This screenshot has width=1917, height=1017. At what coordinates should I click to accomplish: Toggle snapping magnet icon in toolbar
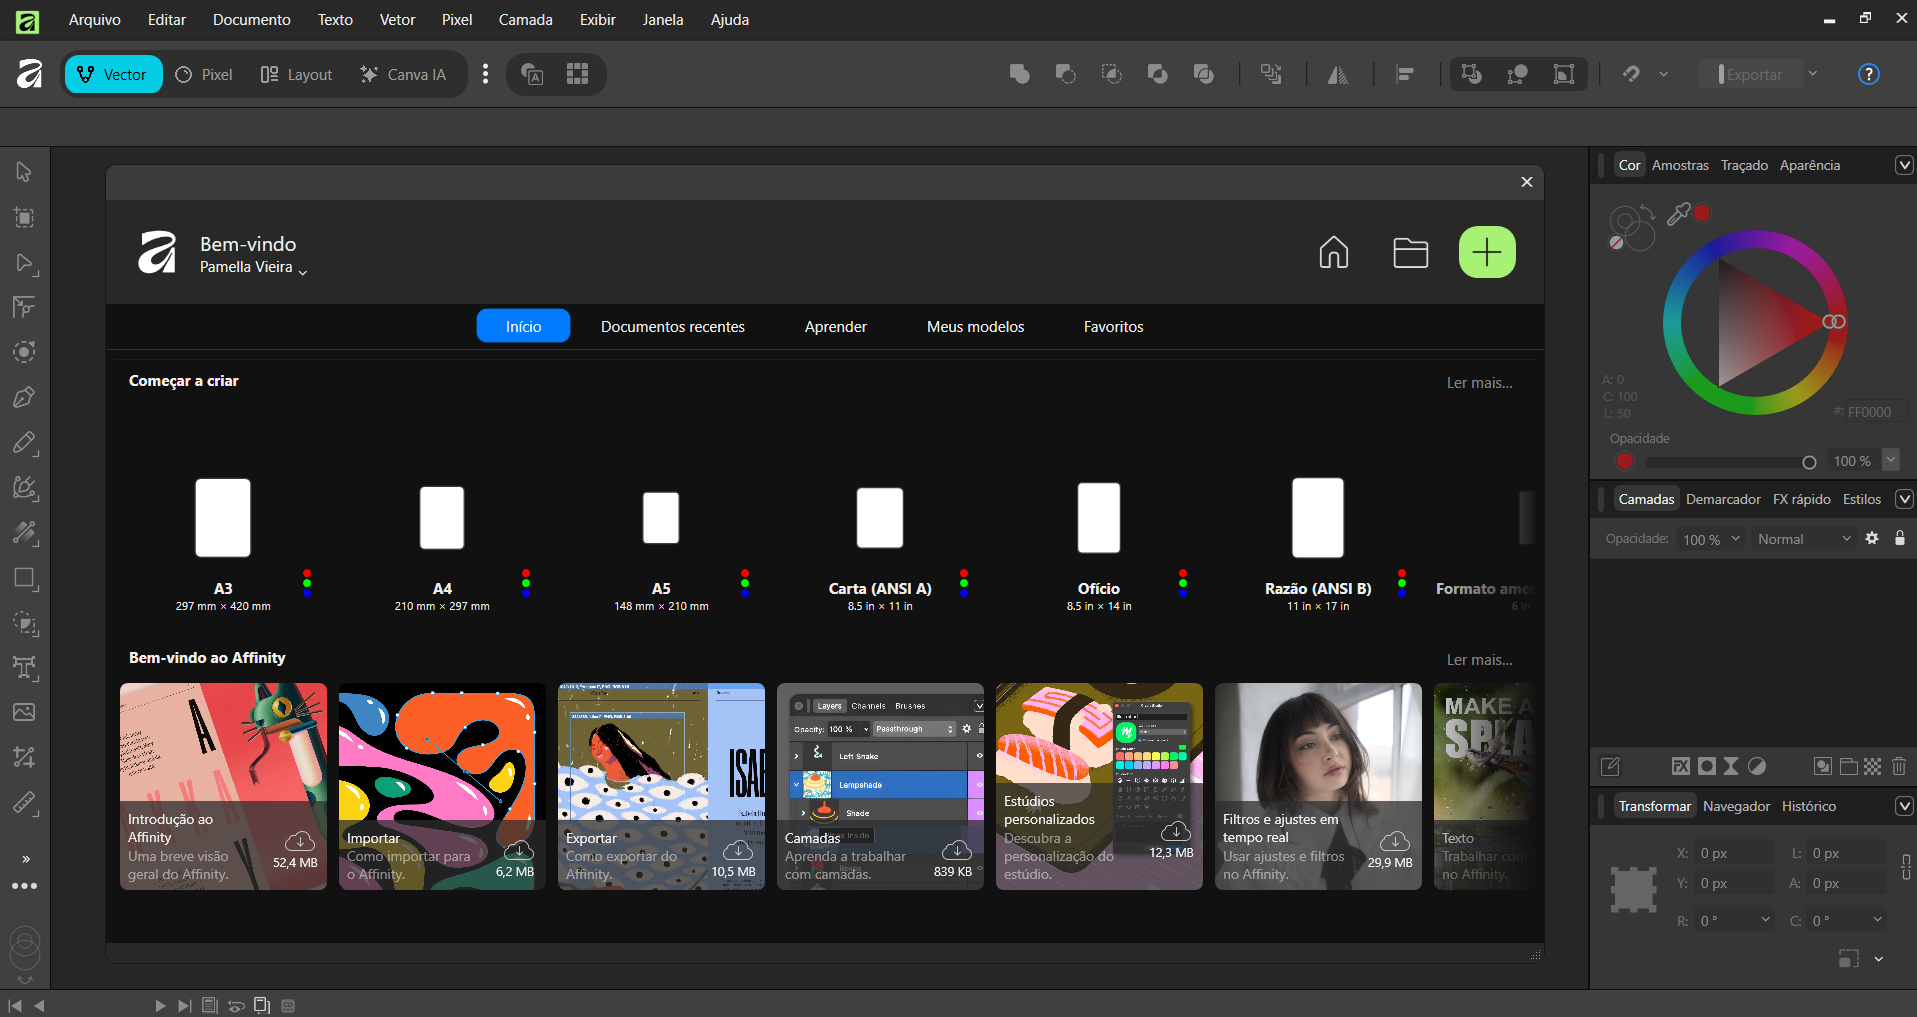pos(1631,74)
